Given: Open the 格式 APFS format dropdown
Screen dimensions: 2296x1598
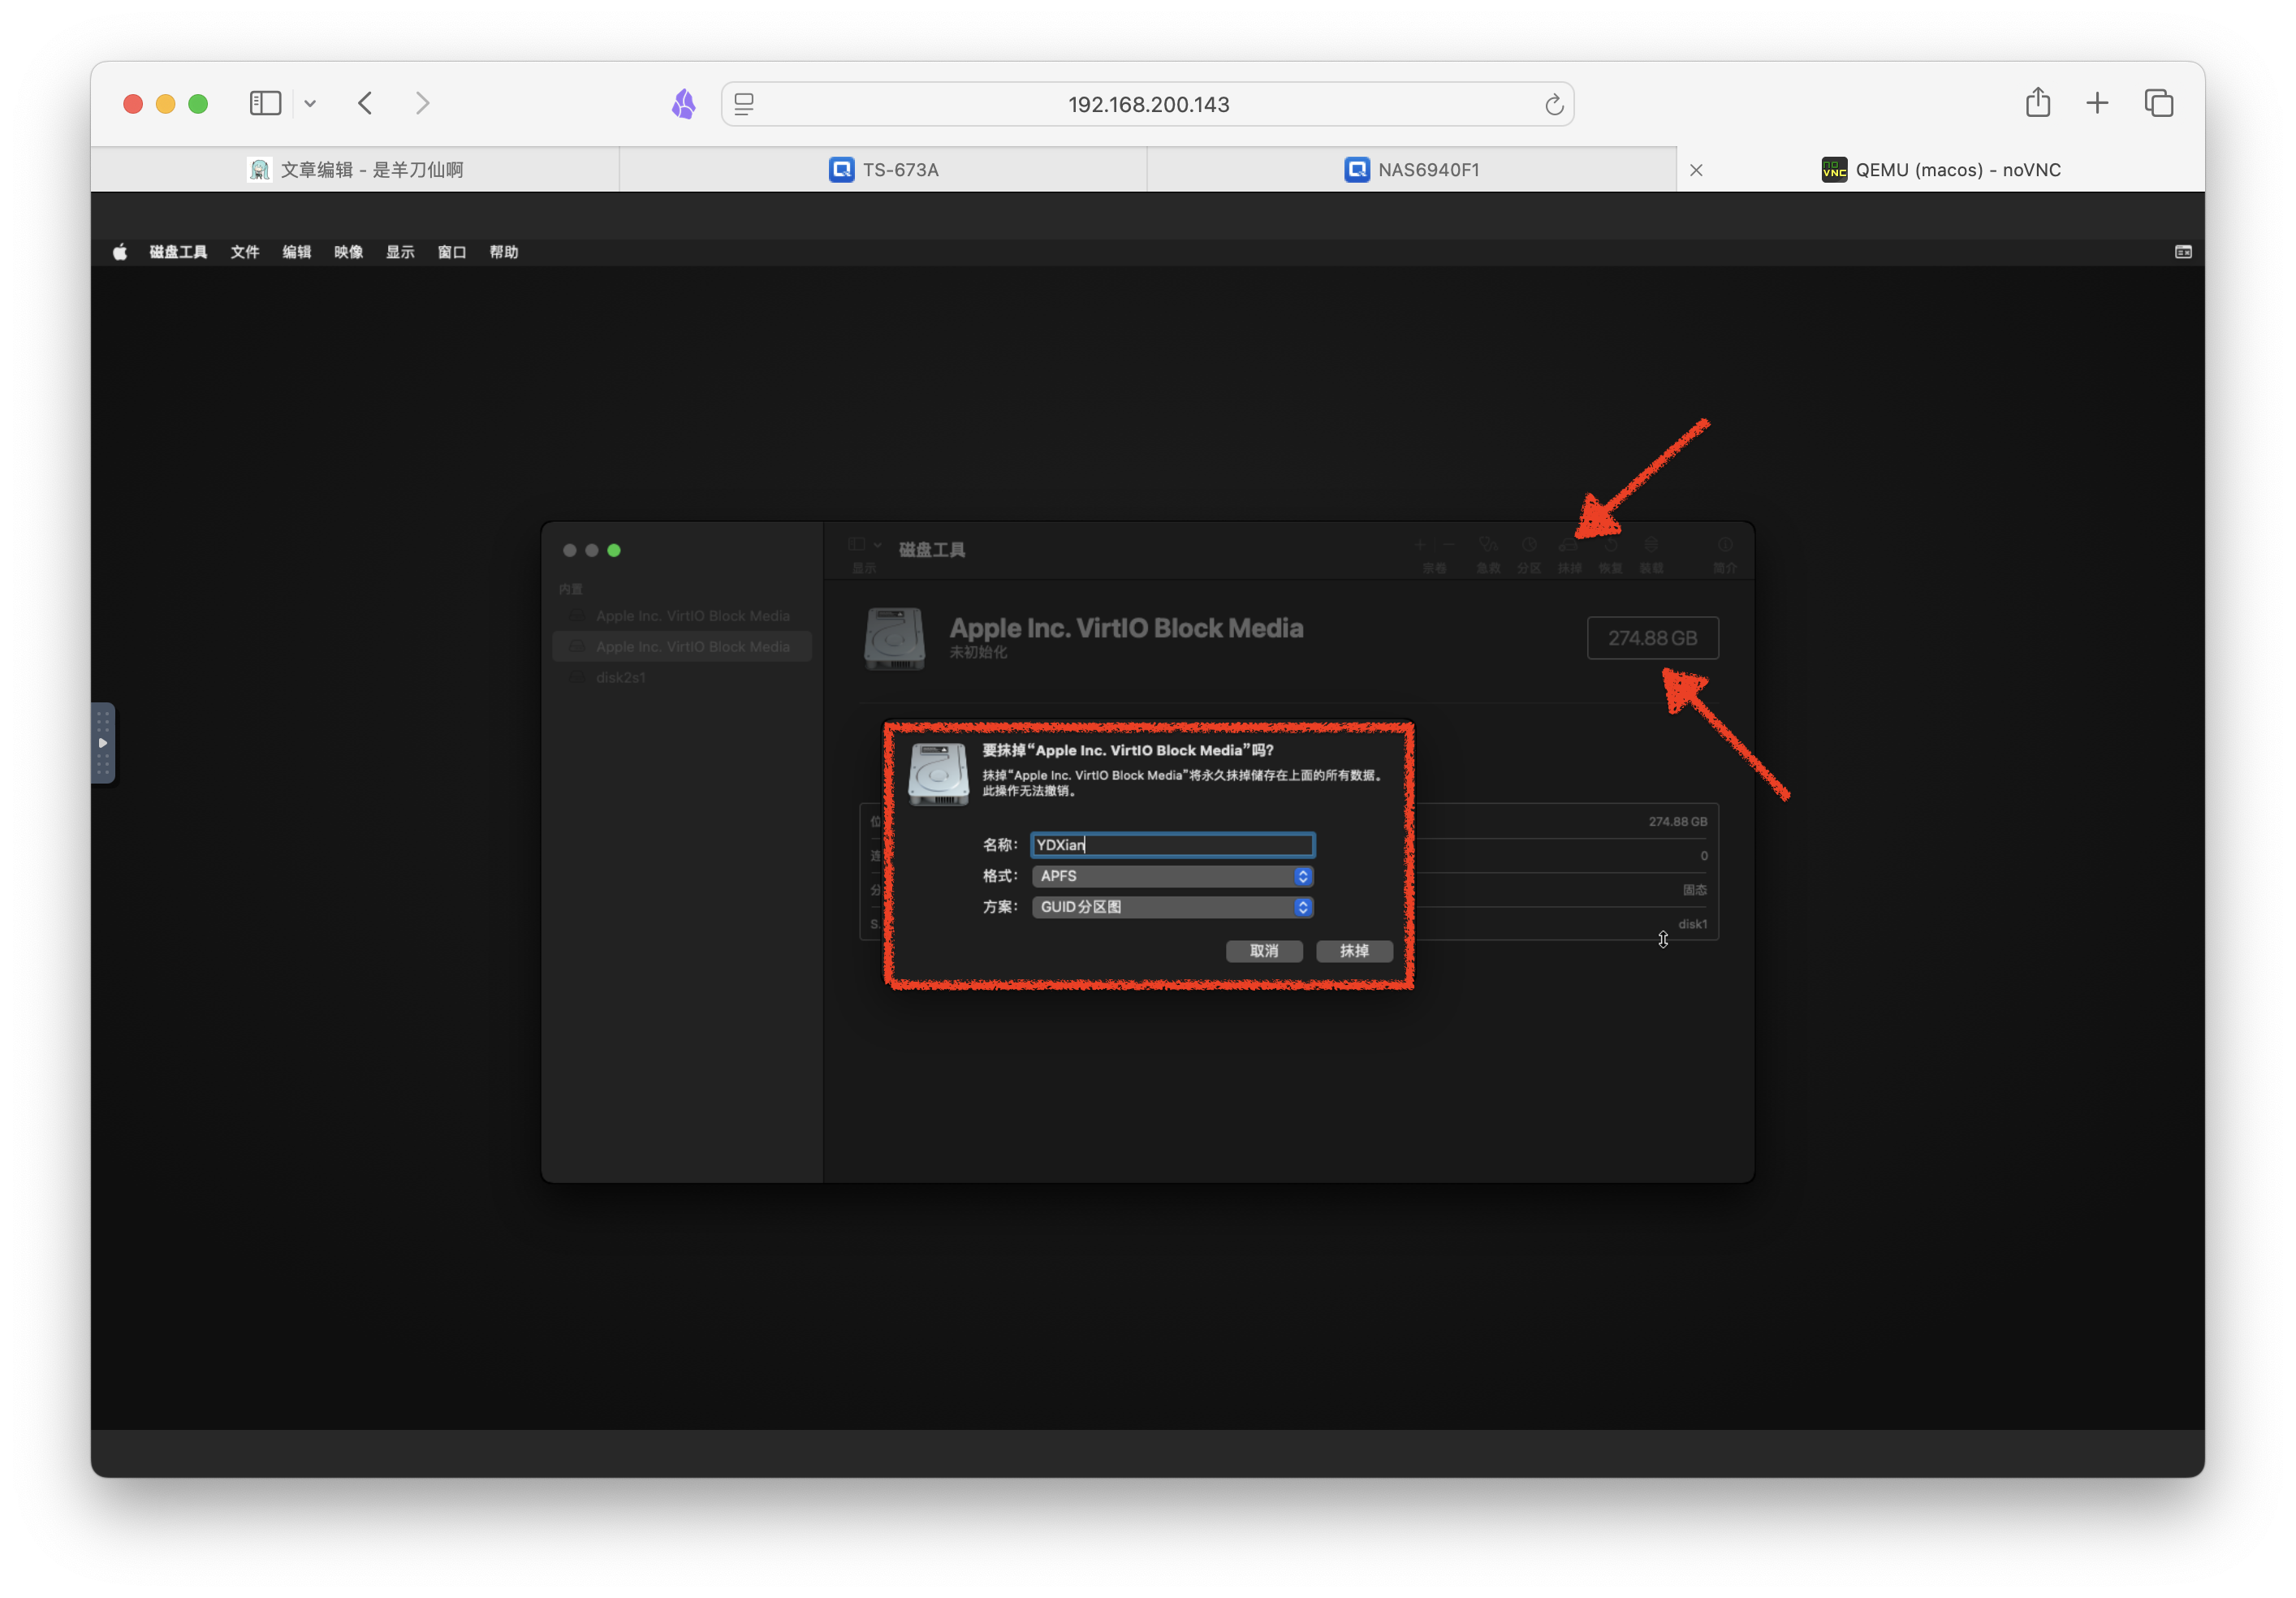Looking at the screenshot, I should pyautogui.click(x=1173, y=876).
